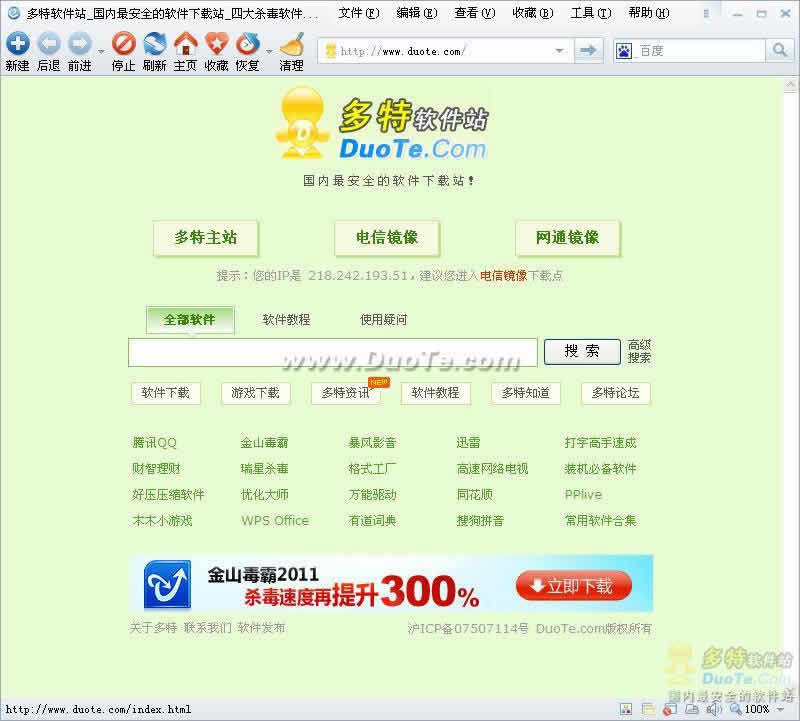The height and width of the screenshot is (721, 800).
Task: Switch to the 使用疑问 search tab
Action: [384, 320]
